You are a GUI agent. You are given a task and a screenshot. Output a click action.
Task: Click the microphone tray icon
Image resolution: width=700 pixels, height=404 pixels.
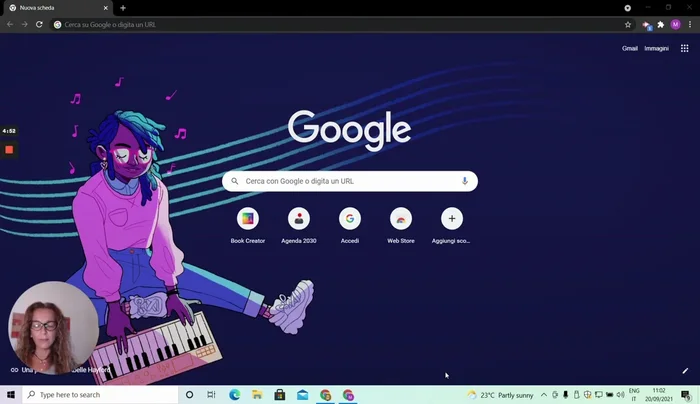(x=565, y=395)
